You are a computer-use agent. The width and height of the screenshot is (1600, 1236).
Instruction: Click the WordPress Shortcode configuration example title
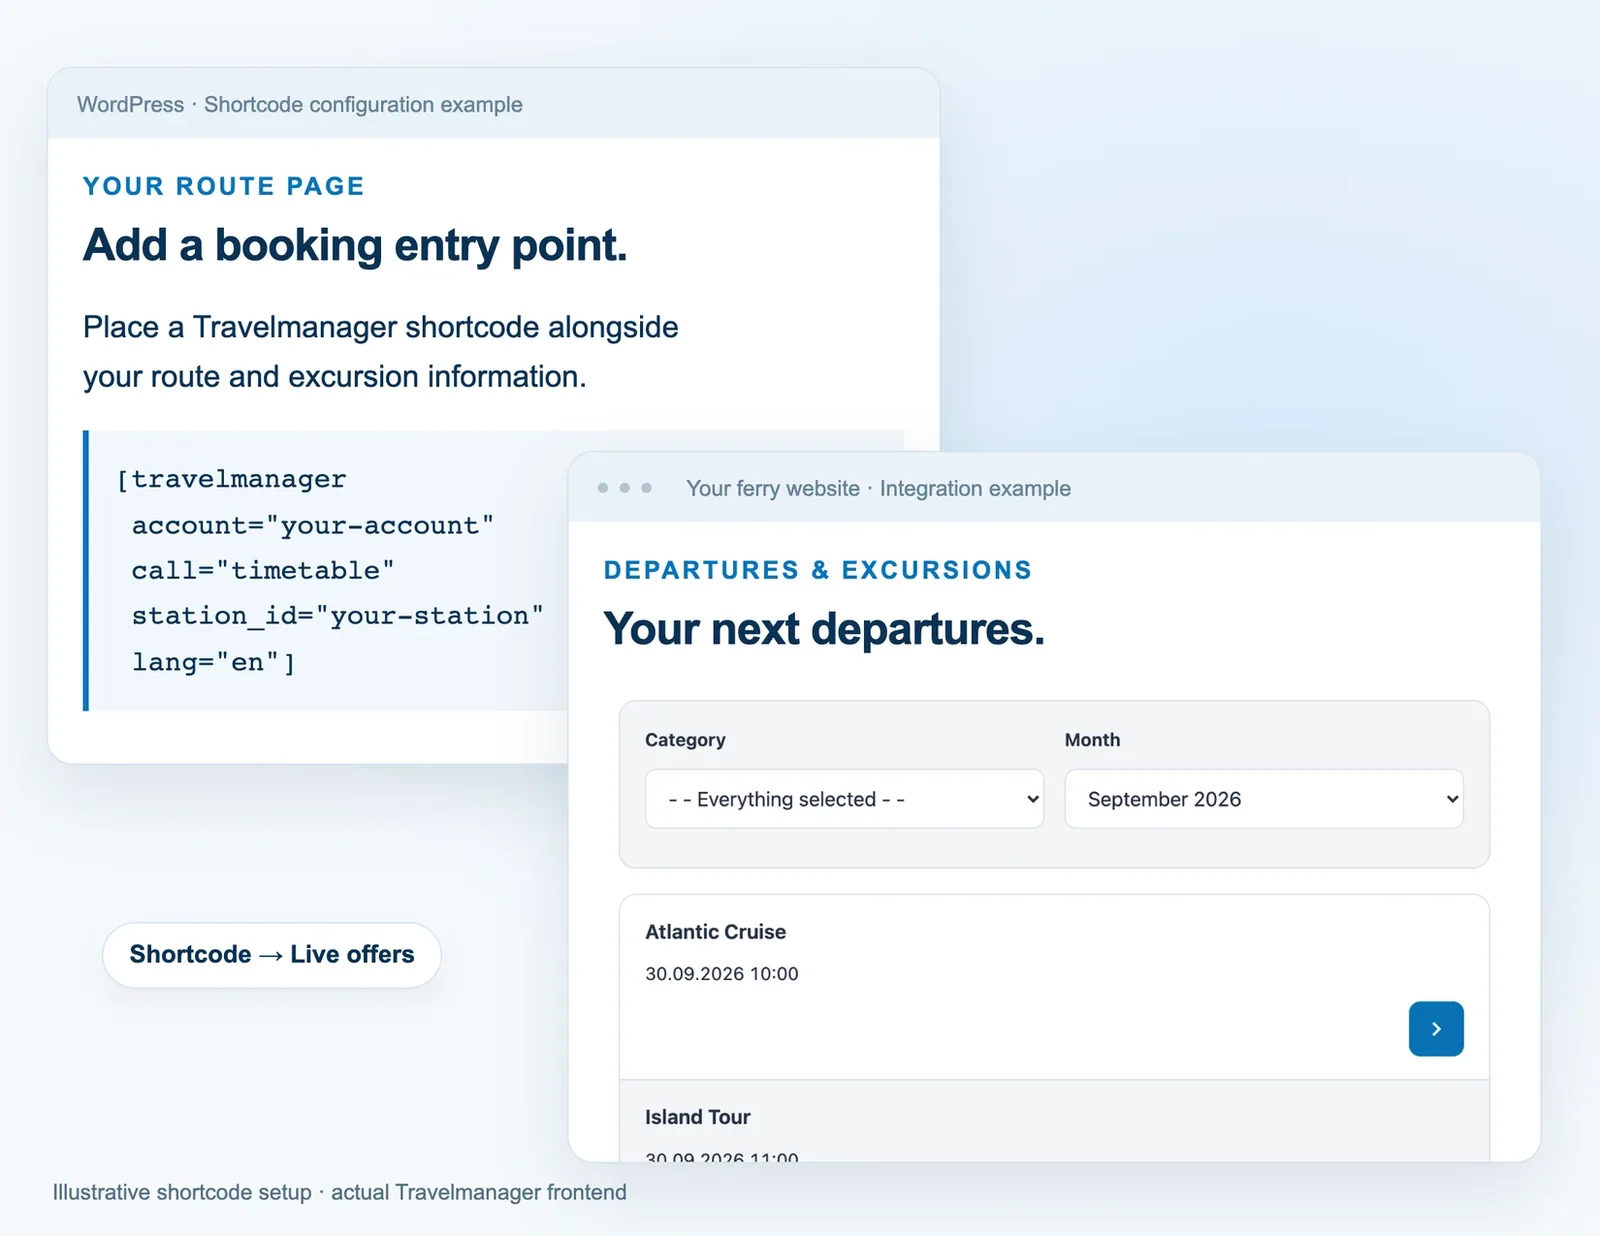pos(300,105)
